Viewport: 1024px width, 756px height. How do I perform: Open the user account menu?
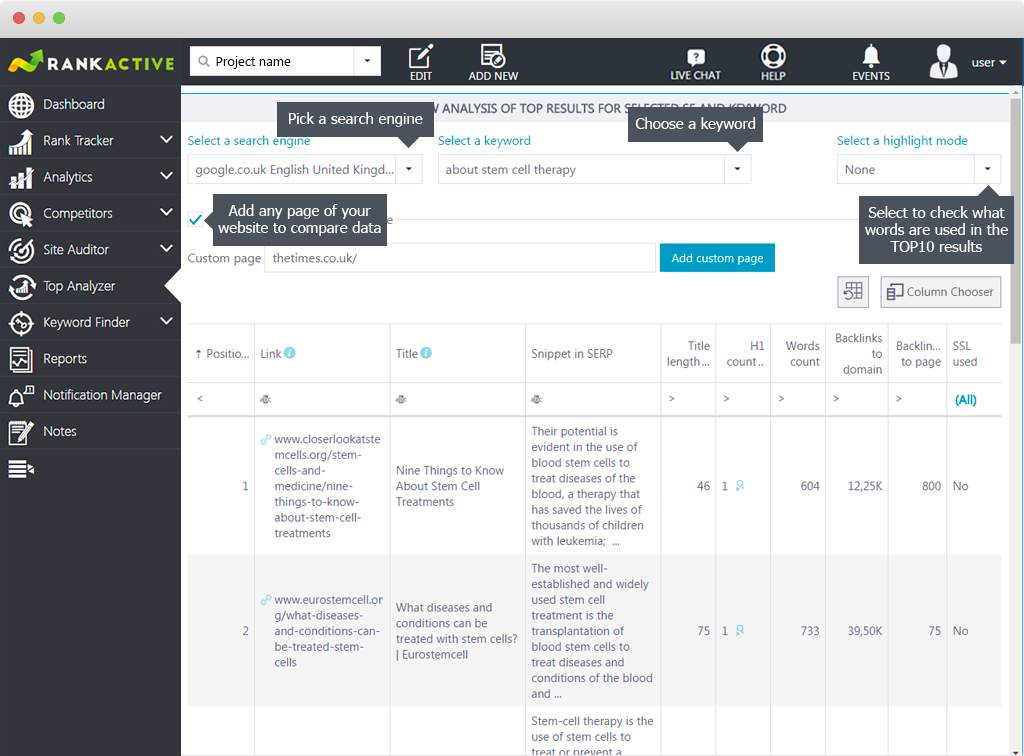pyautogui.click(x=989, y=63)
